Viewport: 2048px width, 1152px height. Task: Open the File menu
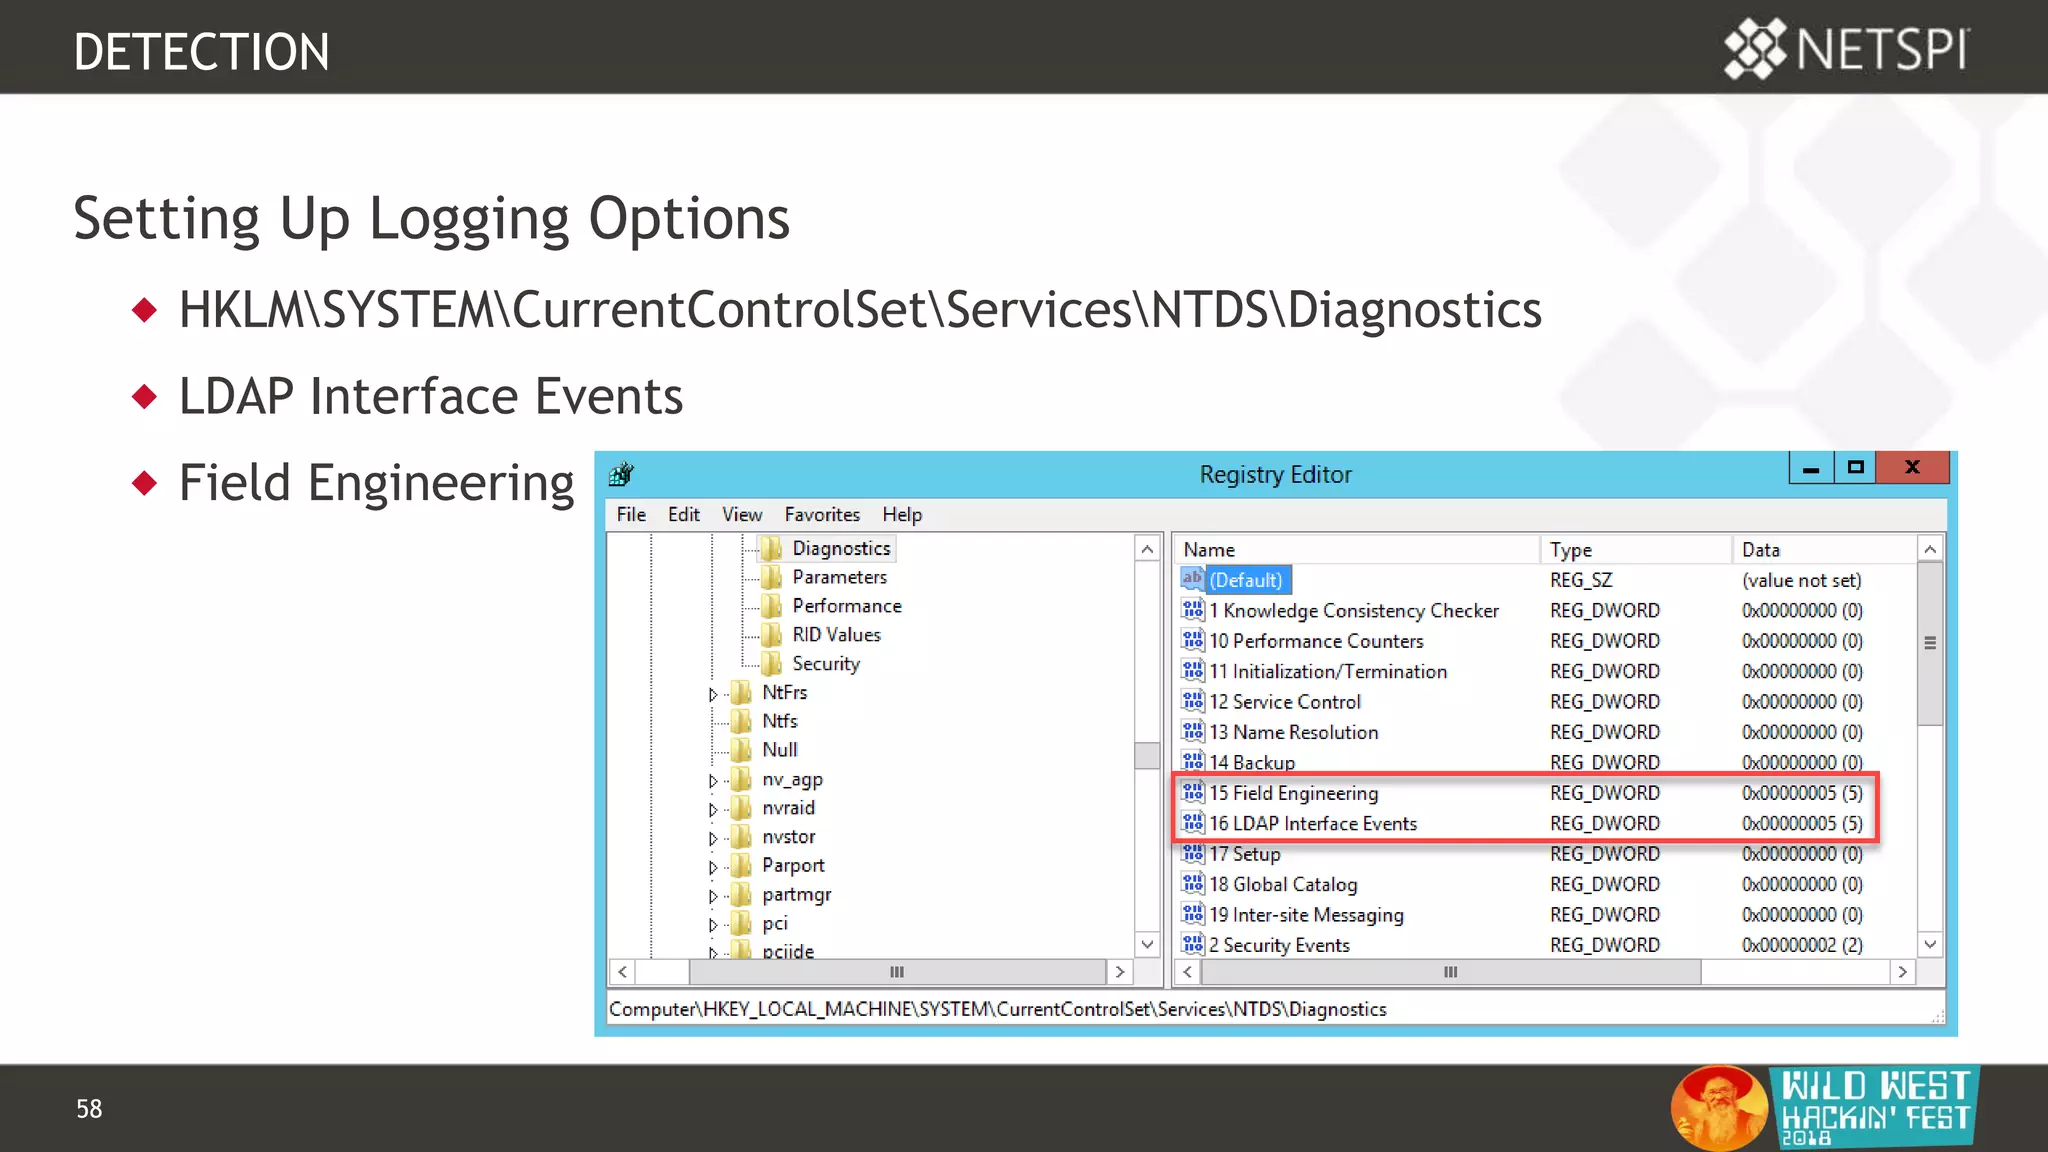coord(631,514)
